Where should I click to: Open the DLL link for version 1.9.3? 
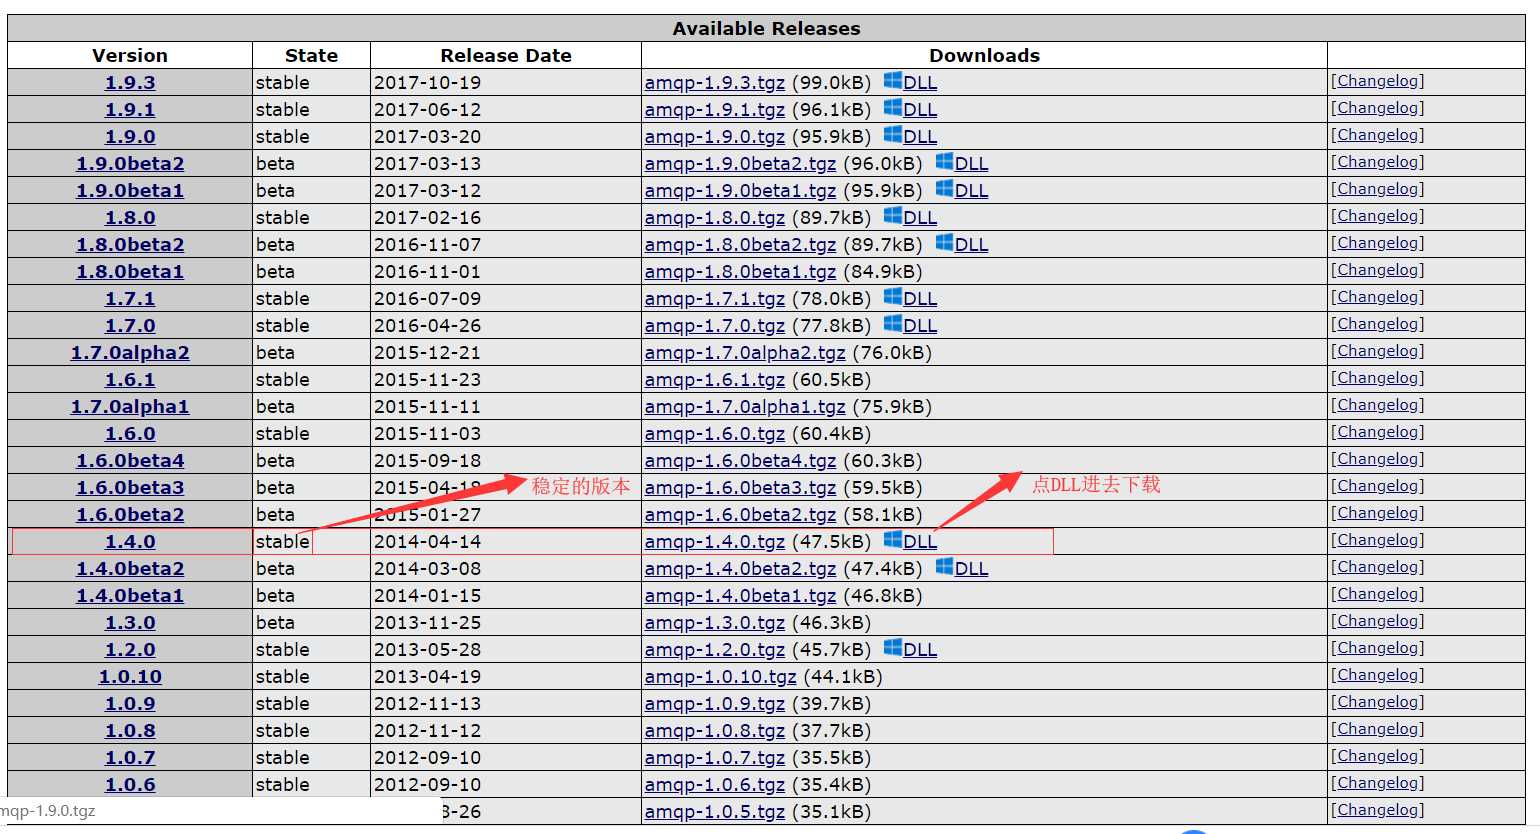click(920, 83)
